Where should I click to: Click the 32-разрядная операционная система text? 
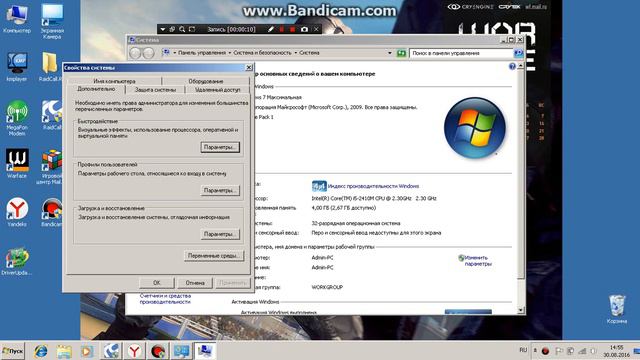click(356, 223)
